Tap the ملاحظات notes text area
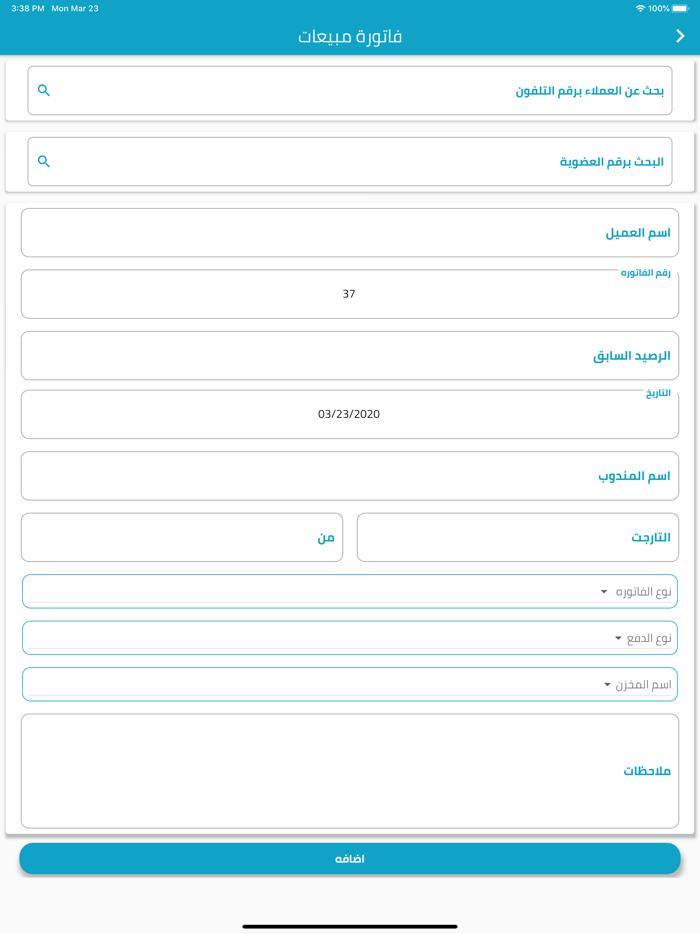The image size is (700, 934). [x=350, y=771]
